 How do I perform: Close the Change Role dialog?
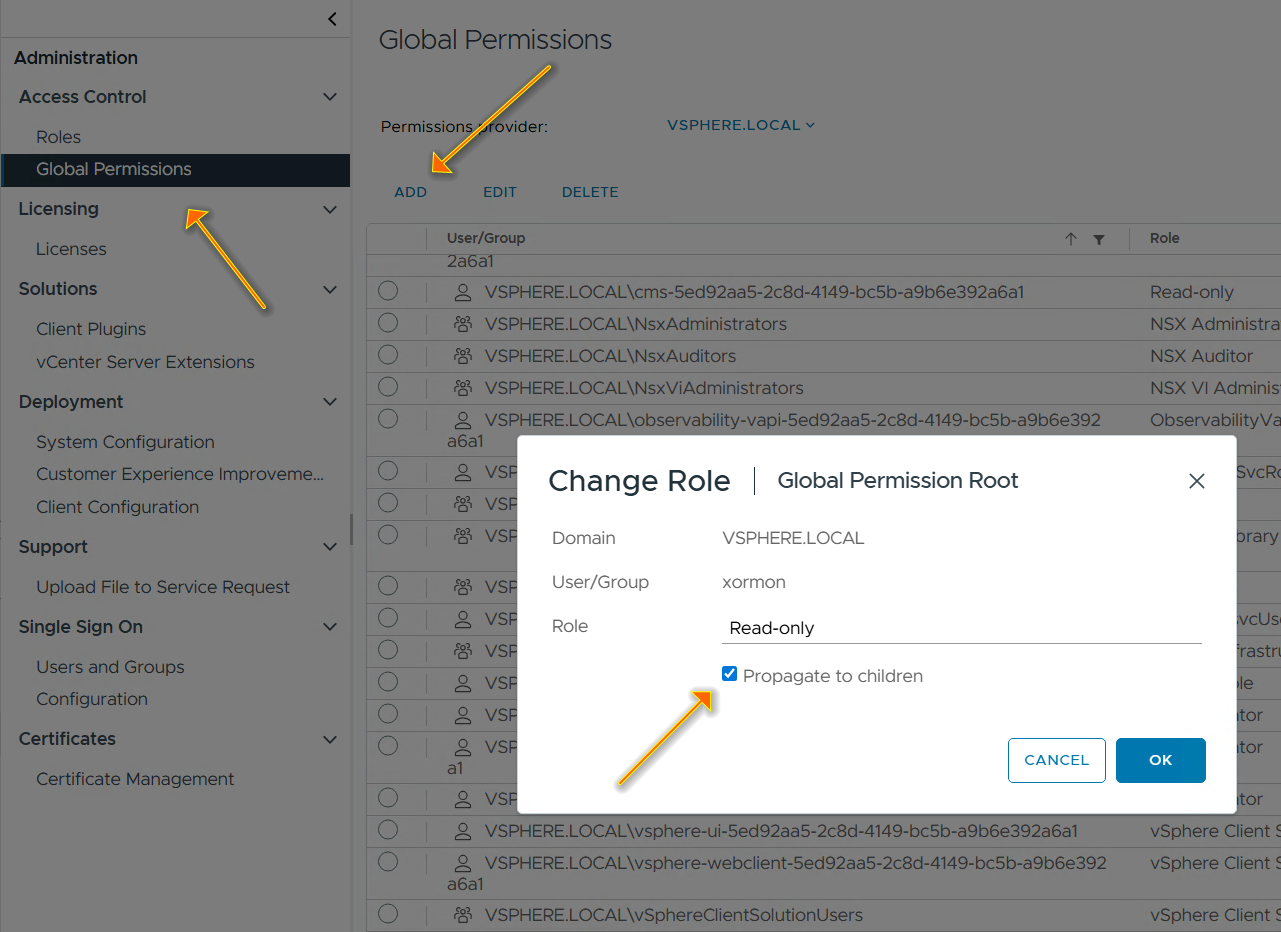(1196, 481)
